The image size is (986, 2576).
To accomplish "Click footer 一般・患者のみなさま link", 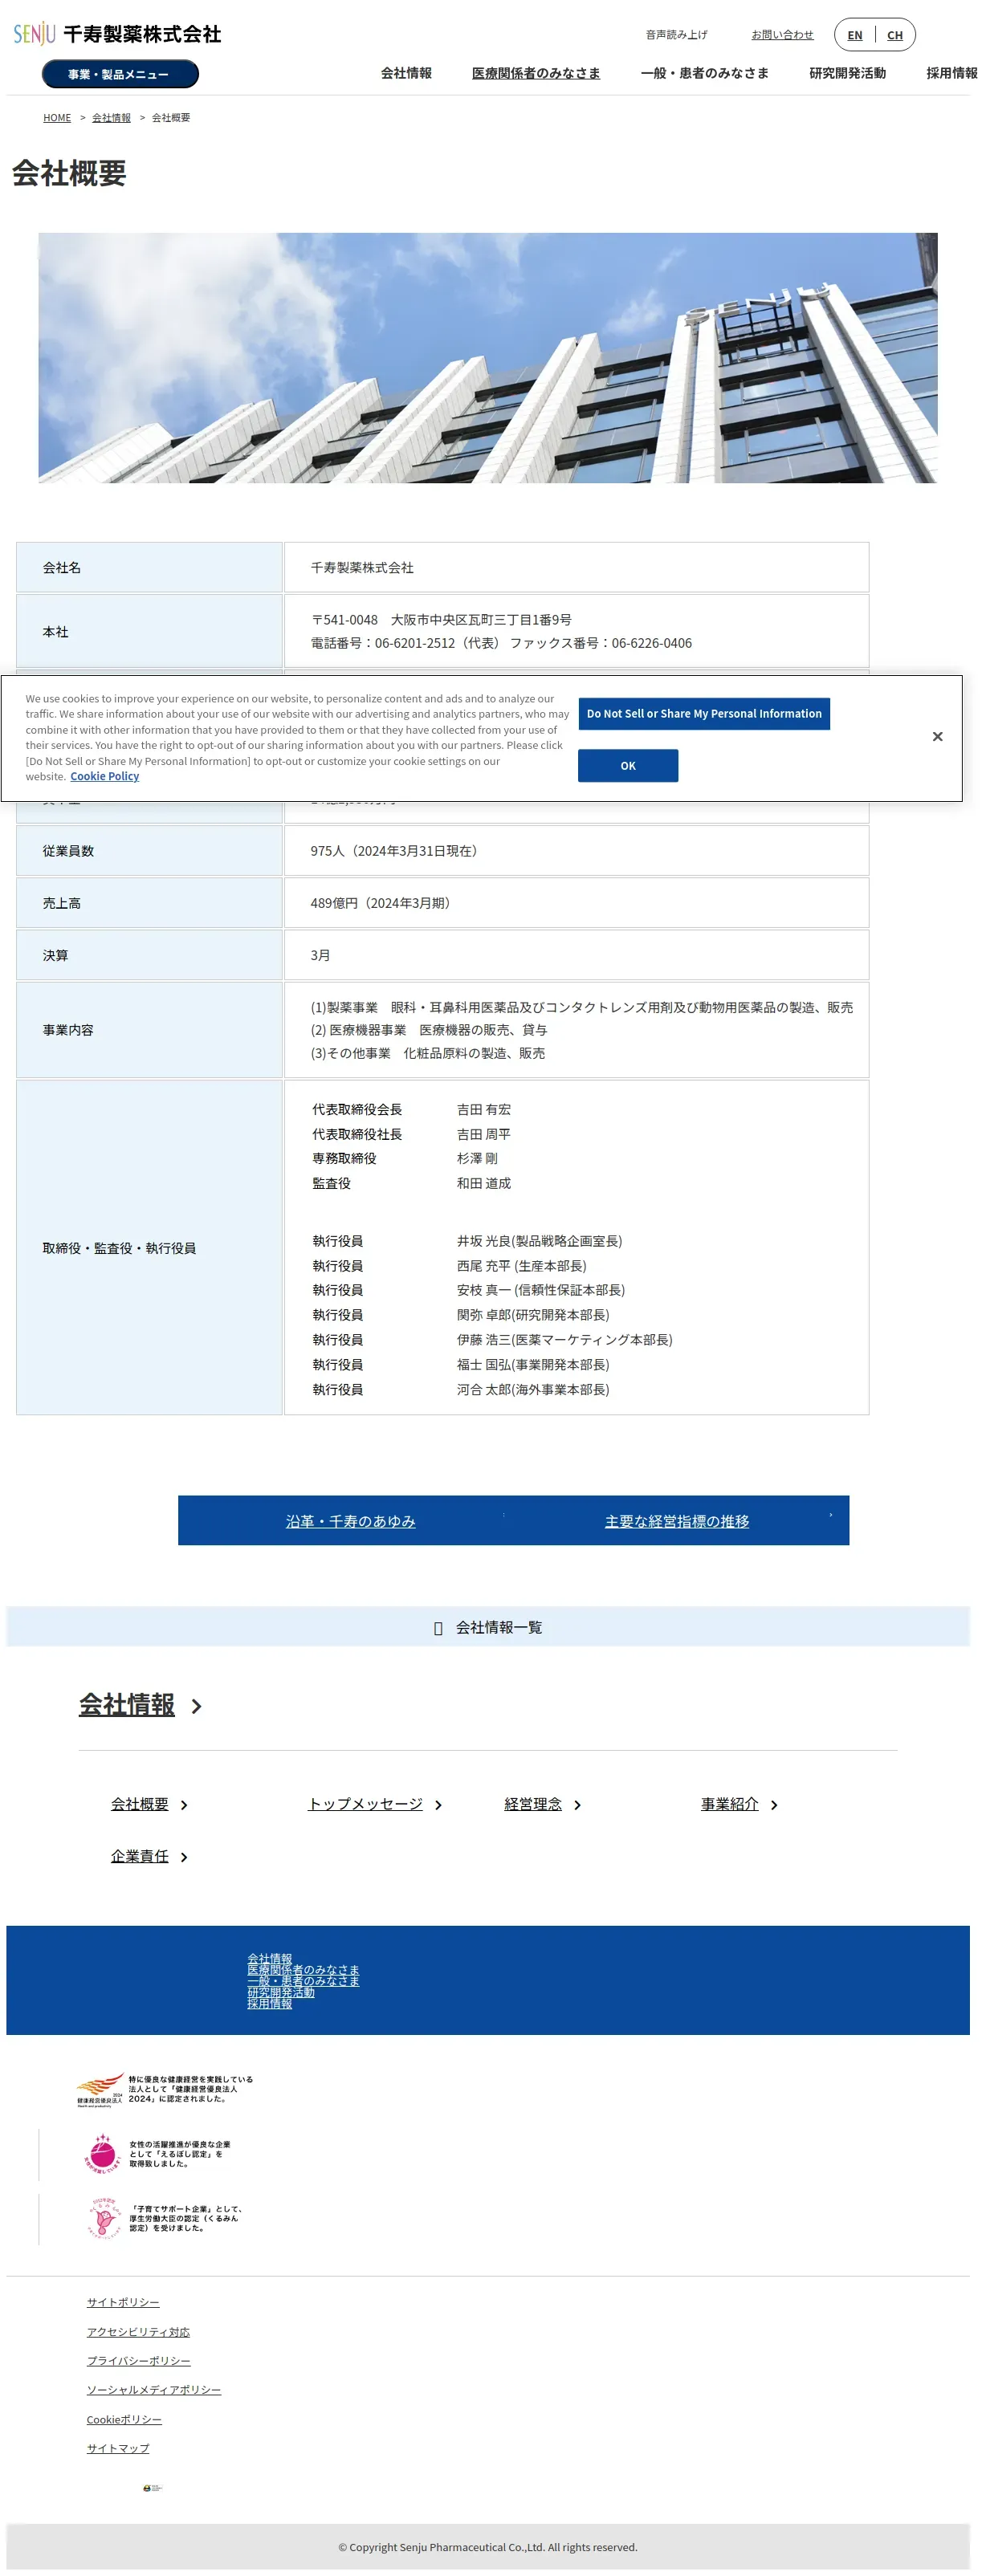I will [x=303, y=1981].
